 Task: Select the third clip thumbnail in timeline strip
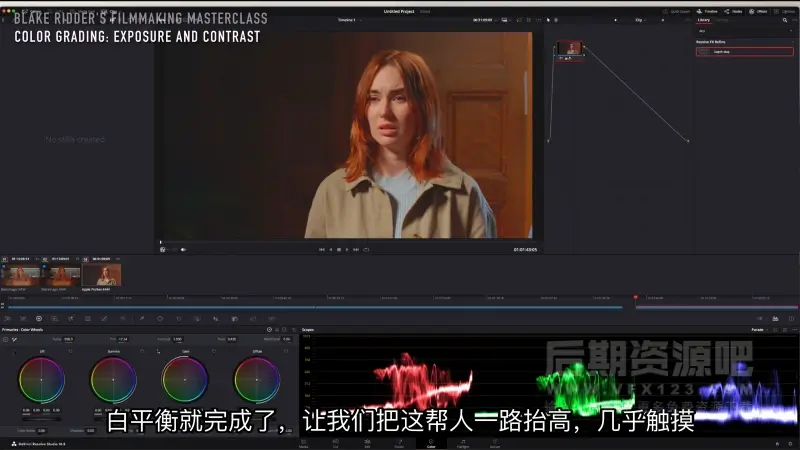tap(101, 274)
